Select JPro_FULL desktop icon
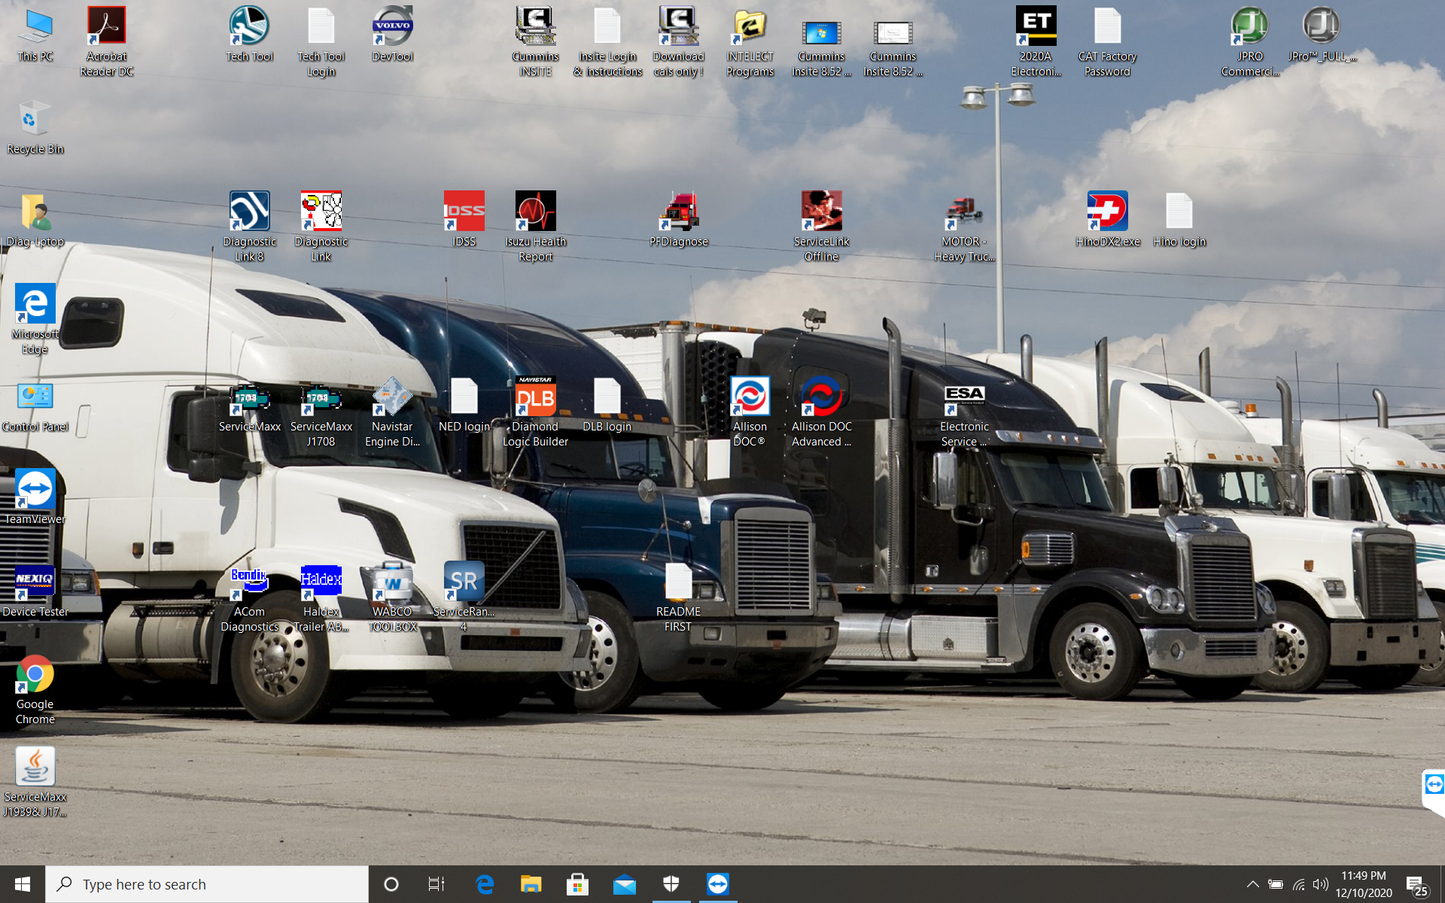This screenshot has height=903, width=1445. (x=1321, y=35)
